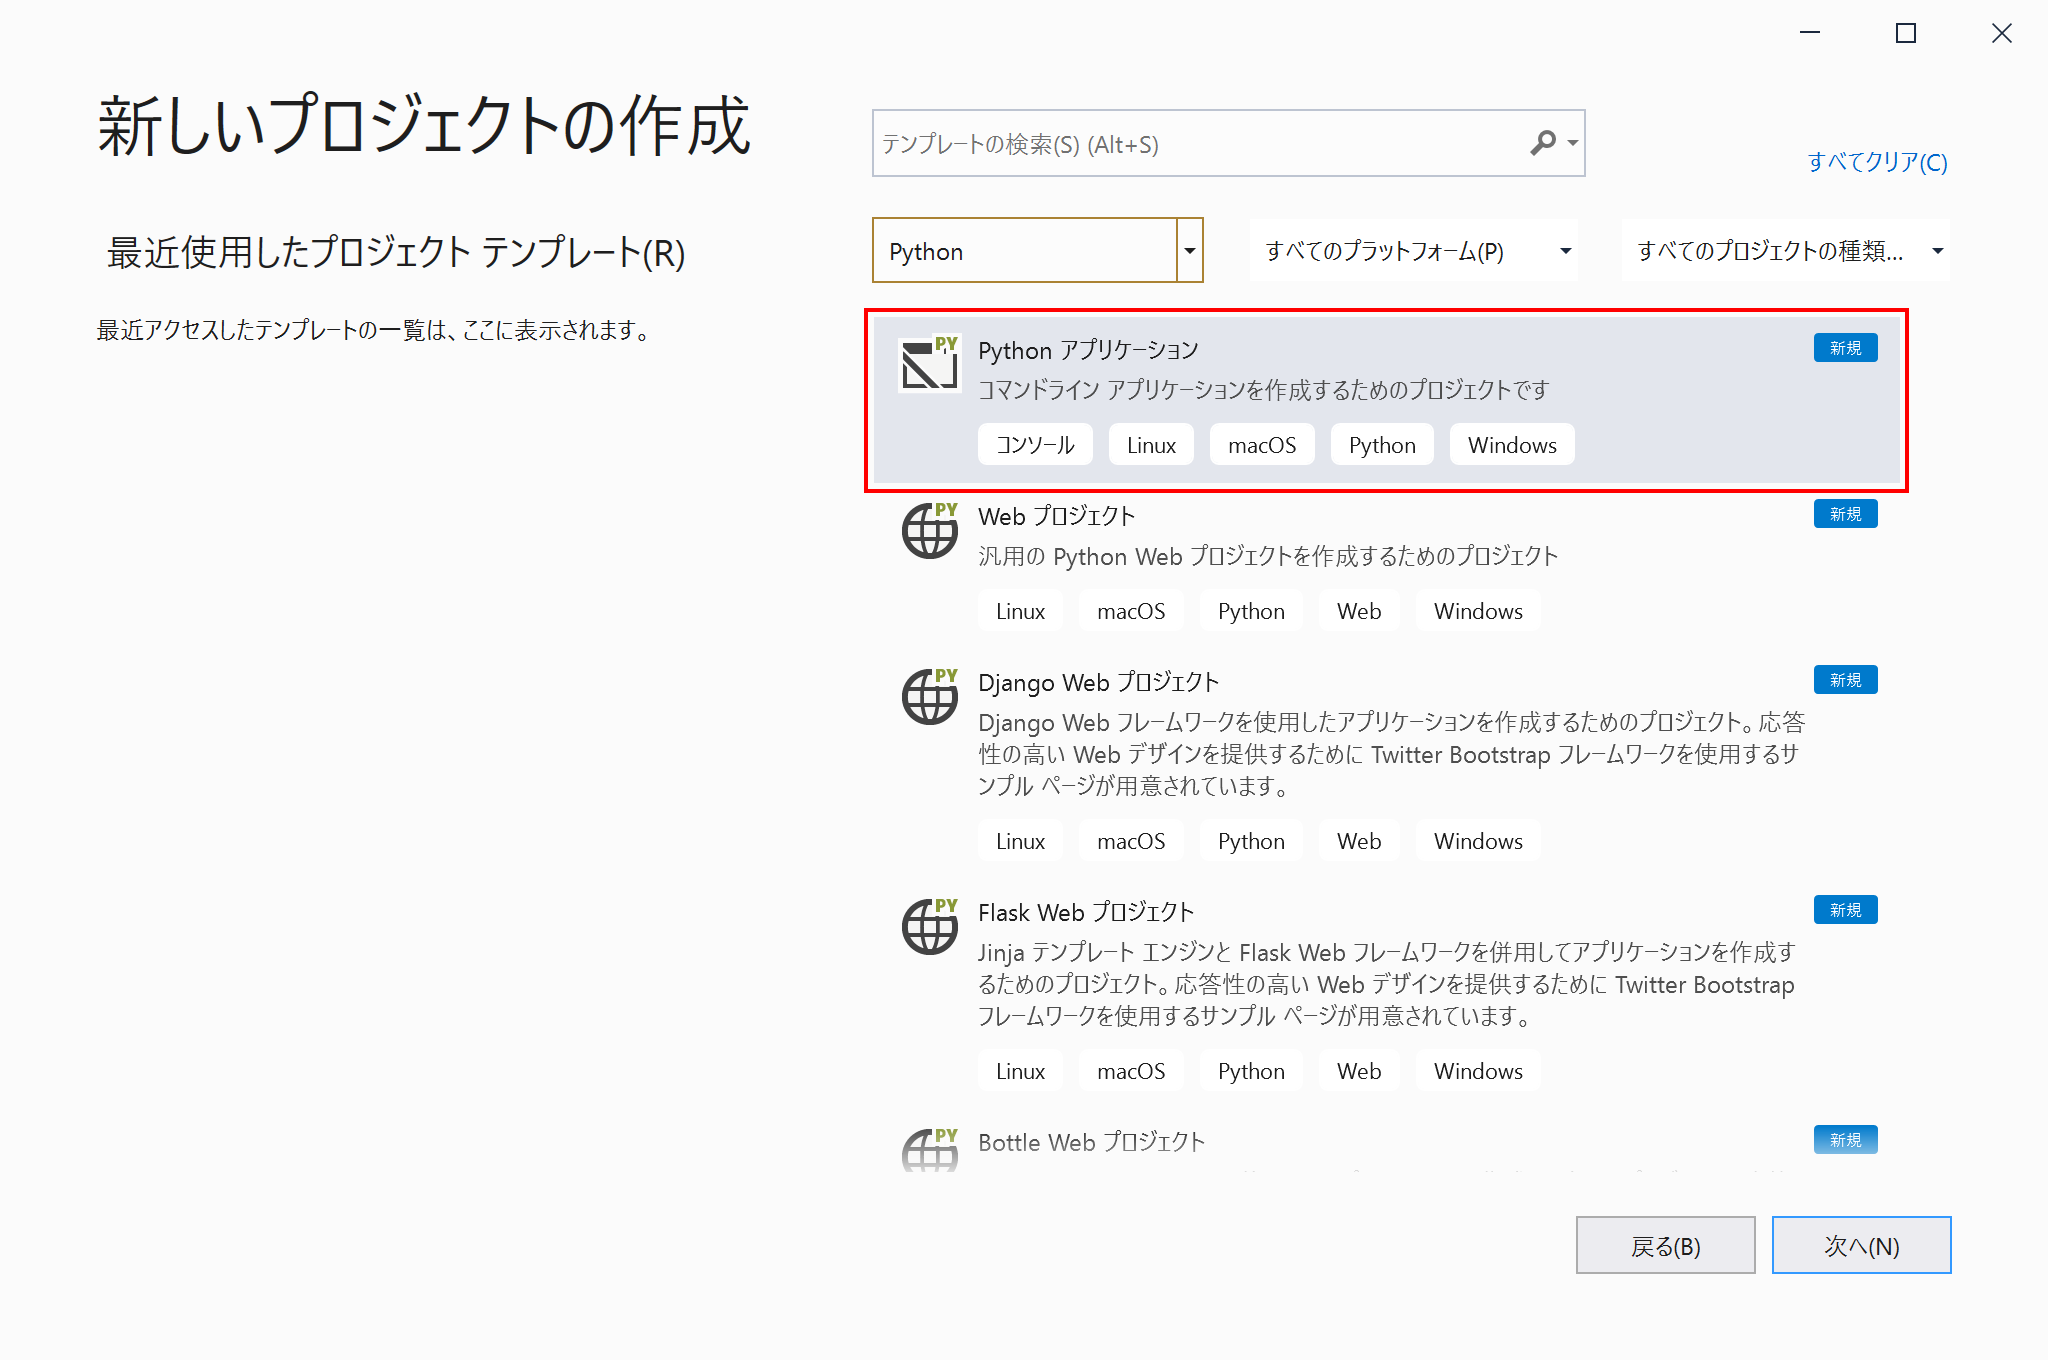Select the Web プロジェクト template
Screen dimensions: 2048x1360
tap(1056, 516)
